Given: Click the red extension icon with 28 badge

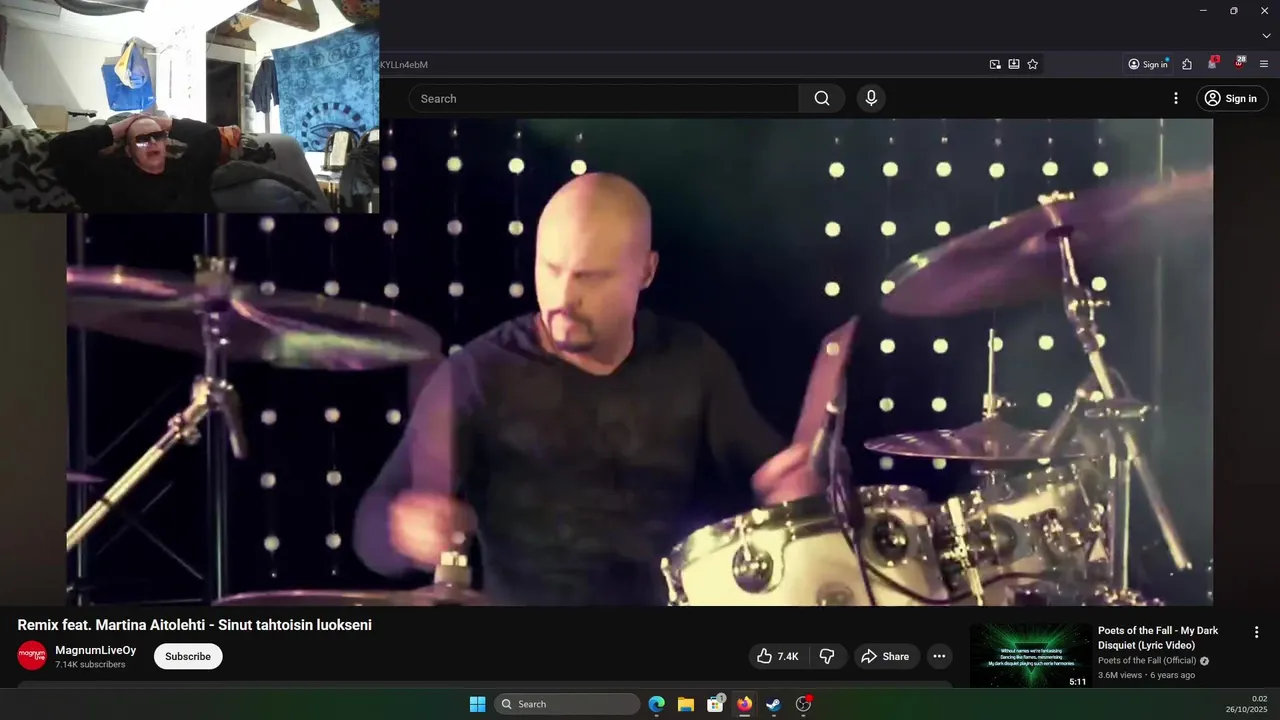Looking at the screenshot, I should pyautogui.click(x=1240, y=63).
